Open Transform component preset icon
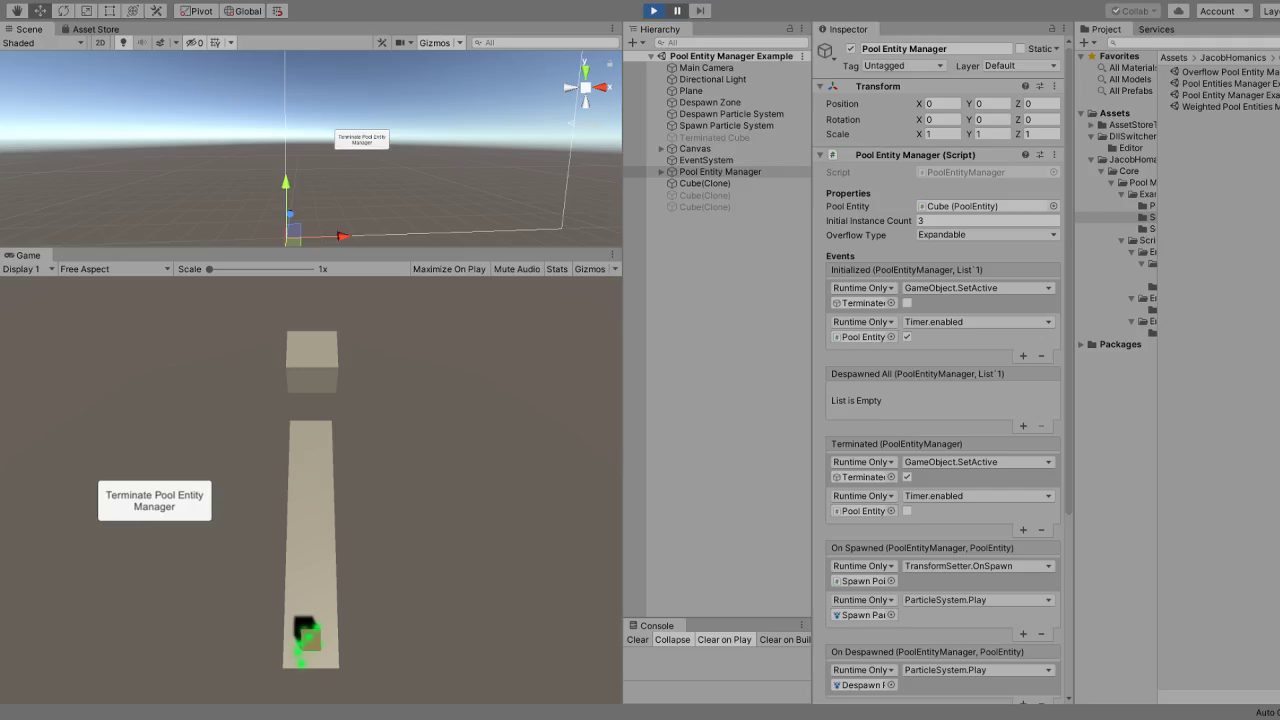1280x720 pixels. pyautogui.click(x=1040, y=86)
